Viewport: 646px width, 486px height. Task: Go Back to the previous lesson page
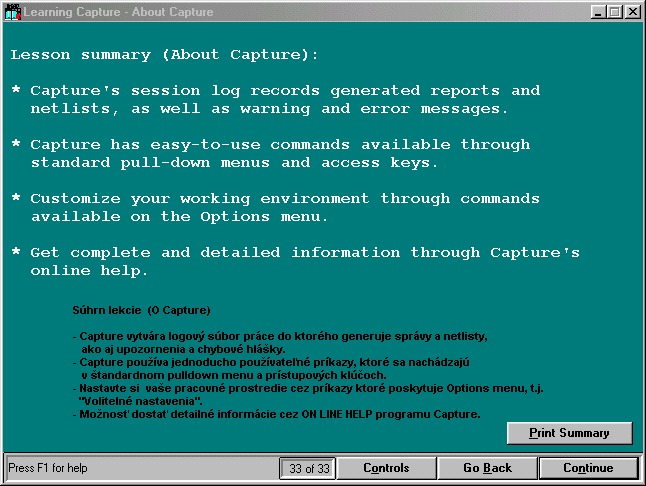pos(487,468)
